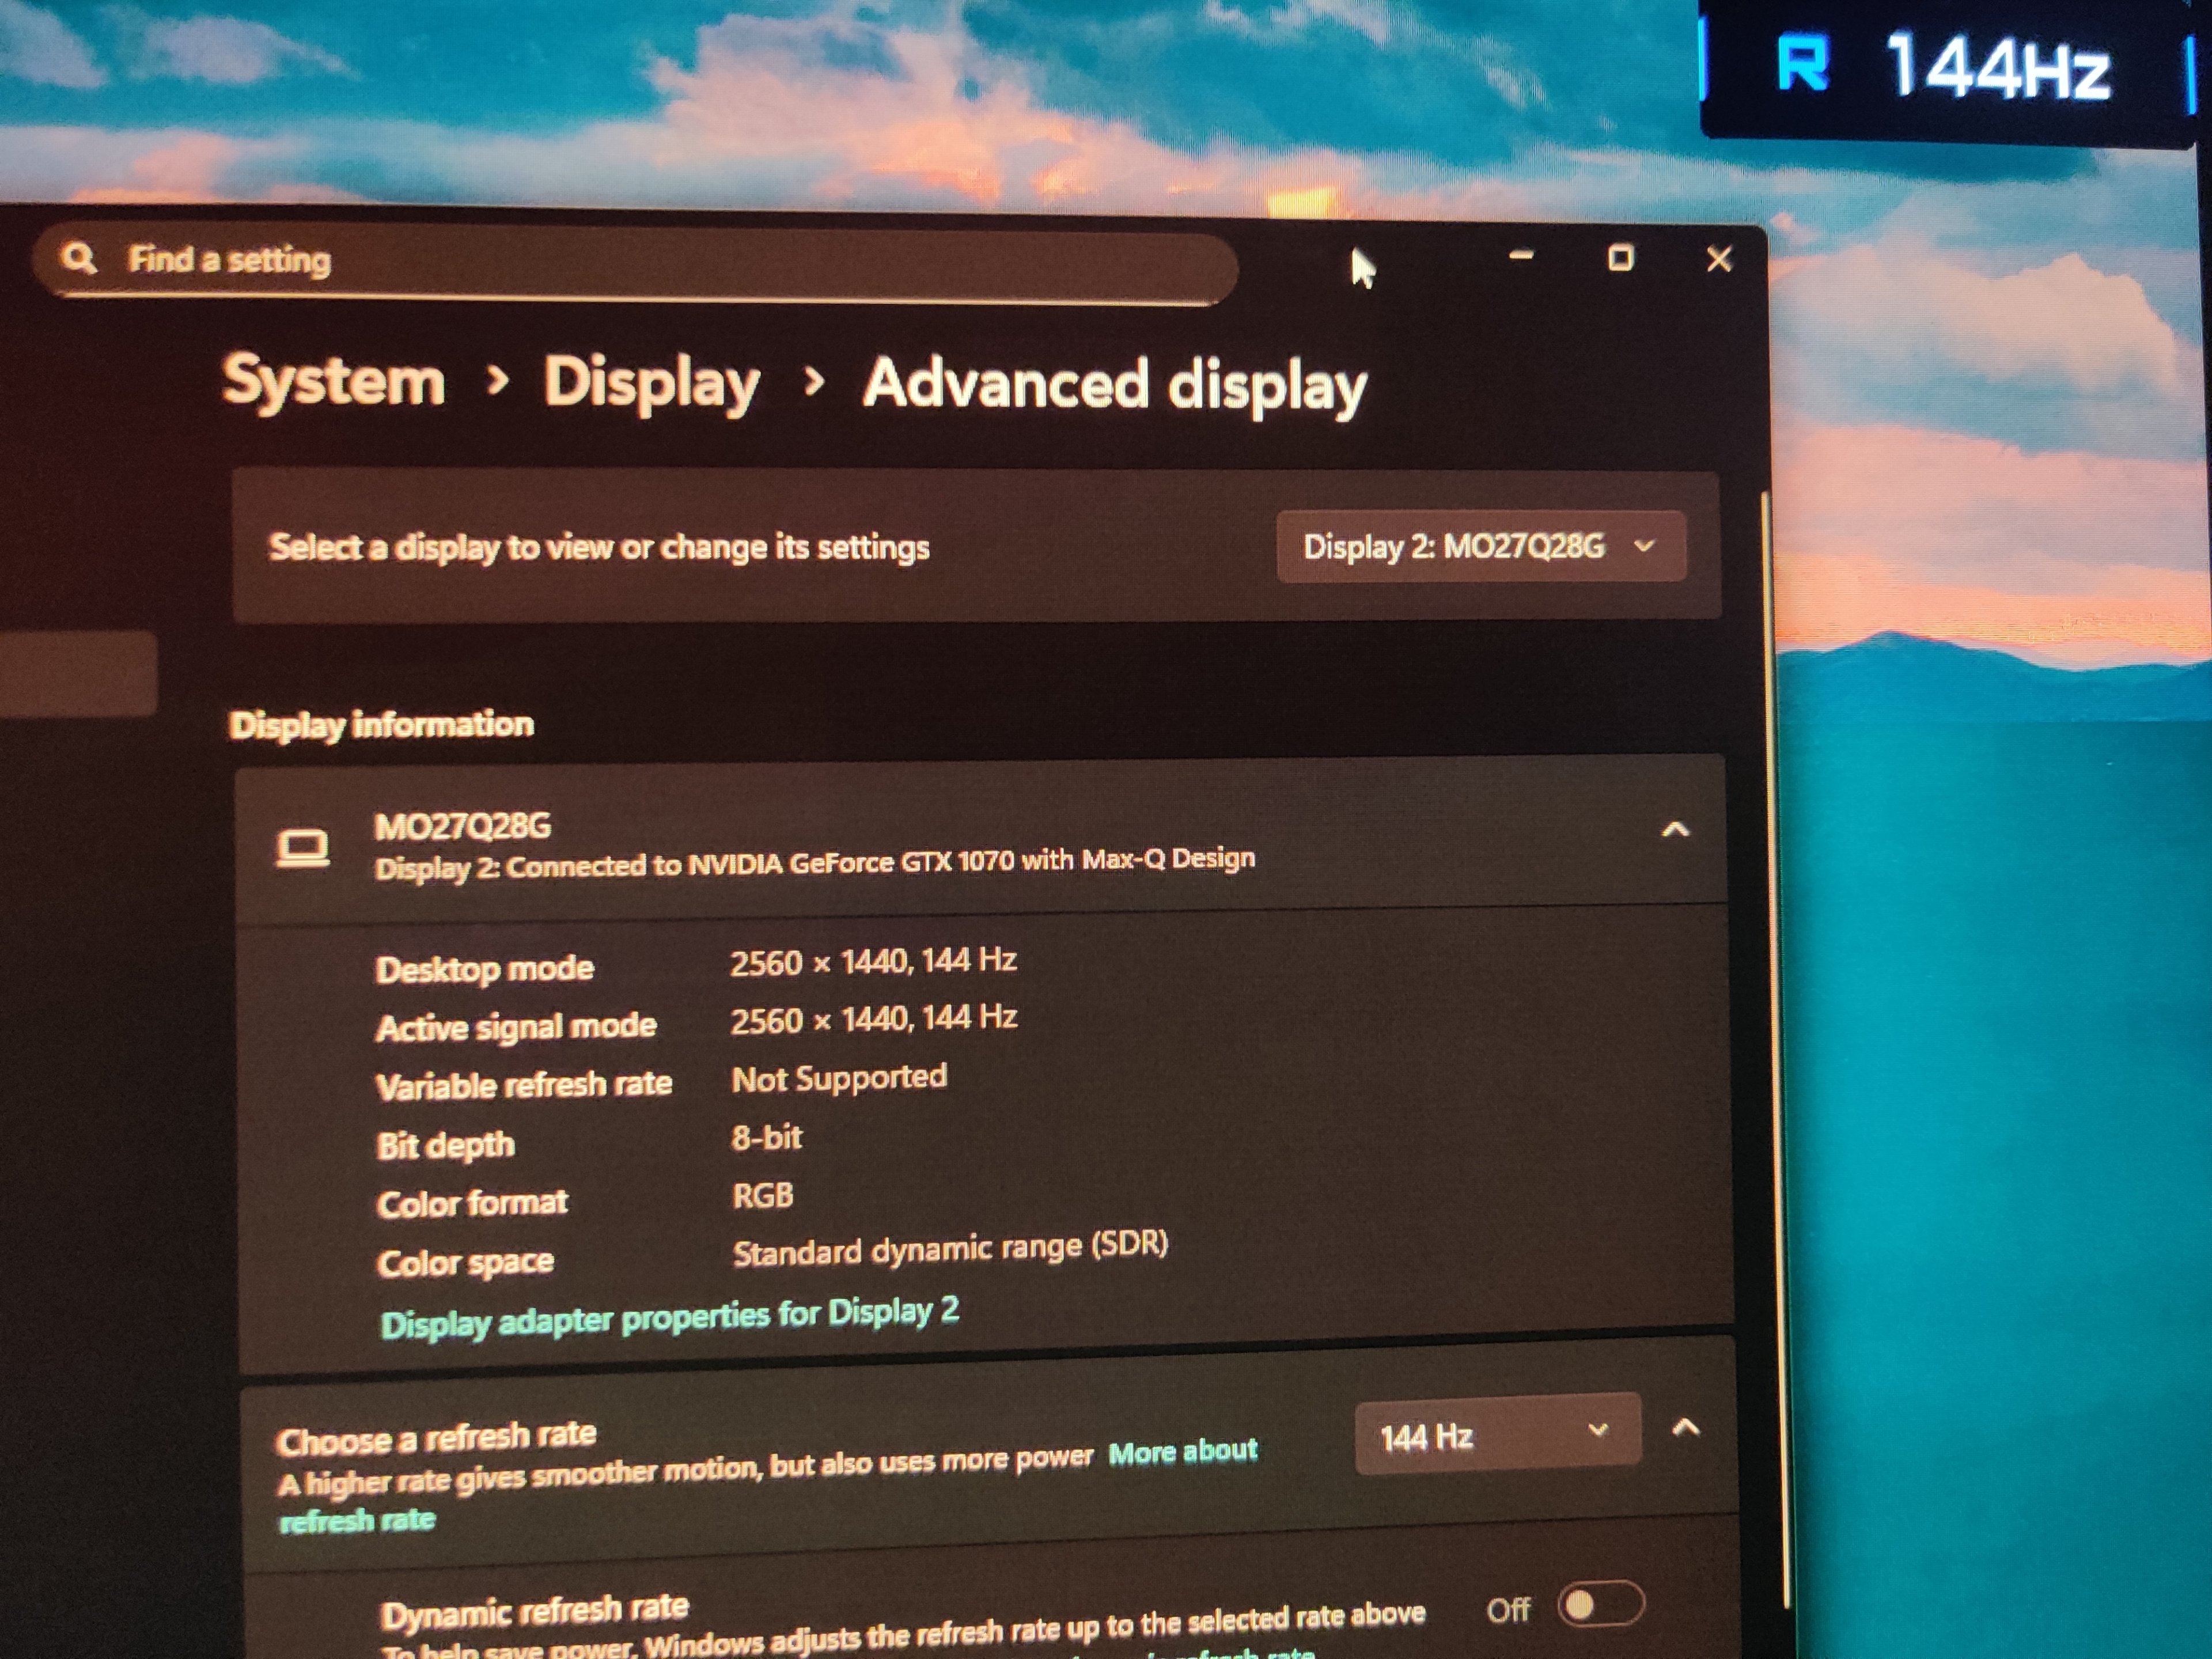The height and width of the screenshot is (1659, 2212).
Task: Click the search magnifier icon
Action: [78, 258]
